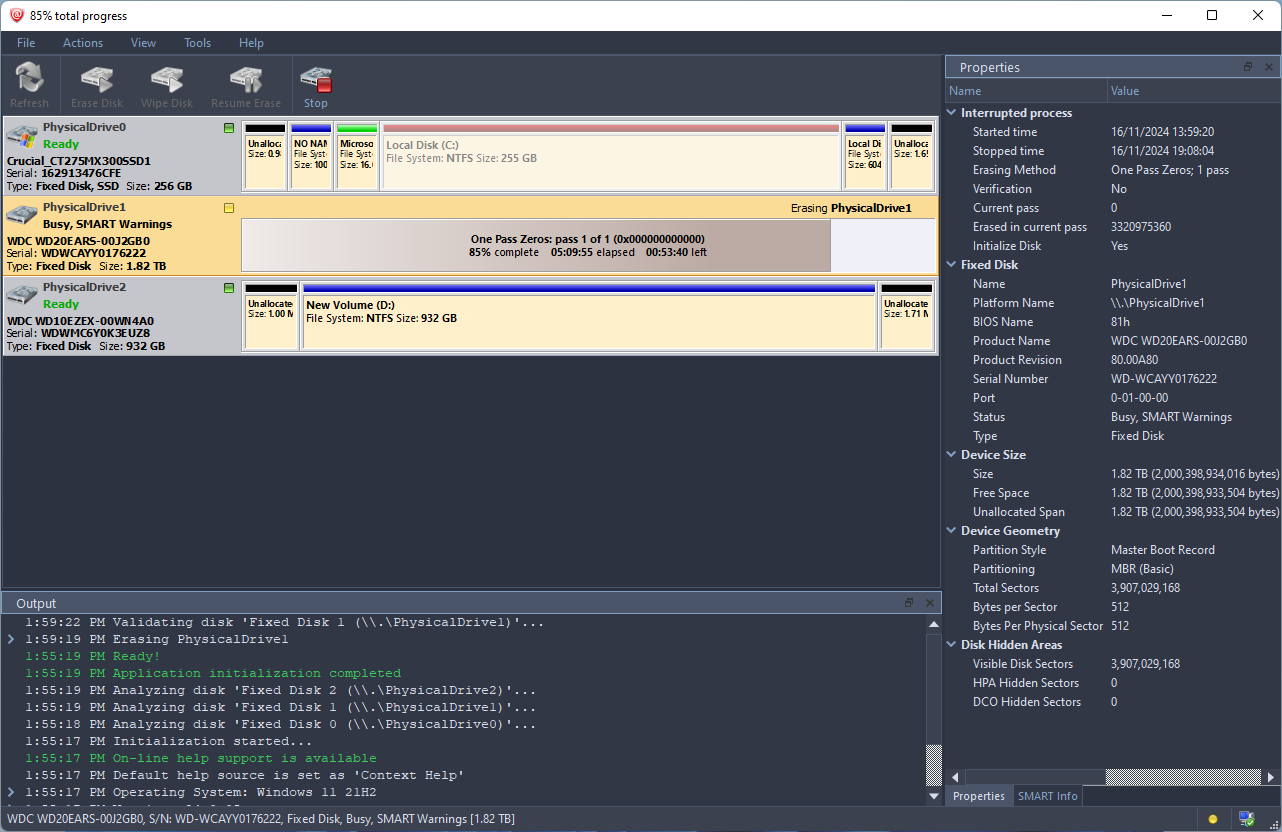Click the Wipe Disk toolbar icon

[x=167, y=83]
